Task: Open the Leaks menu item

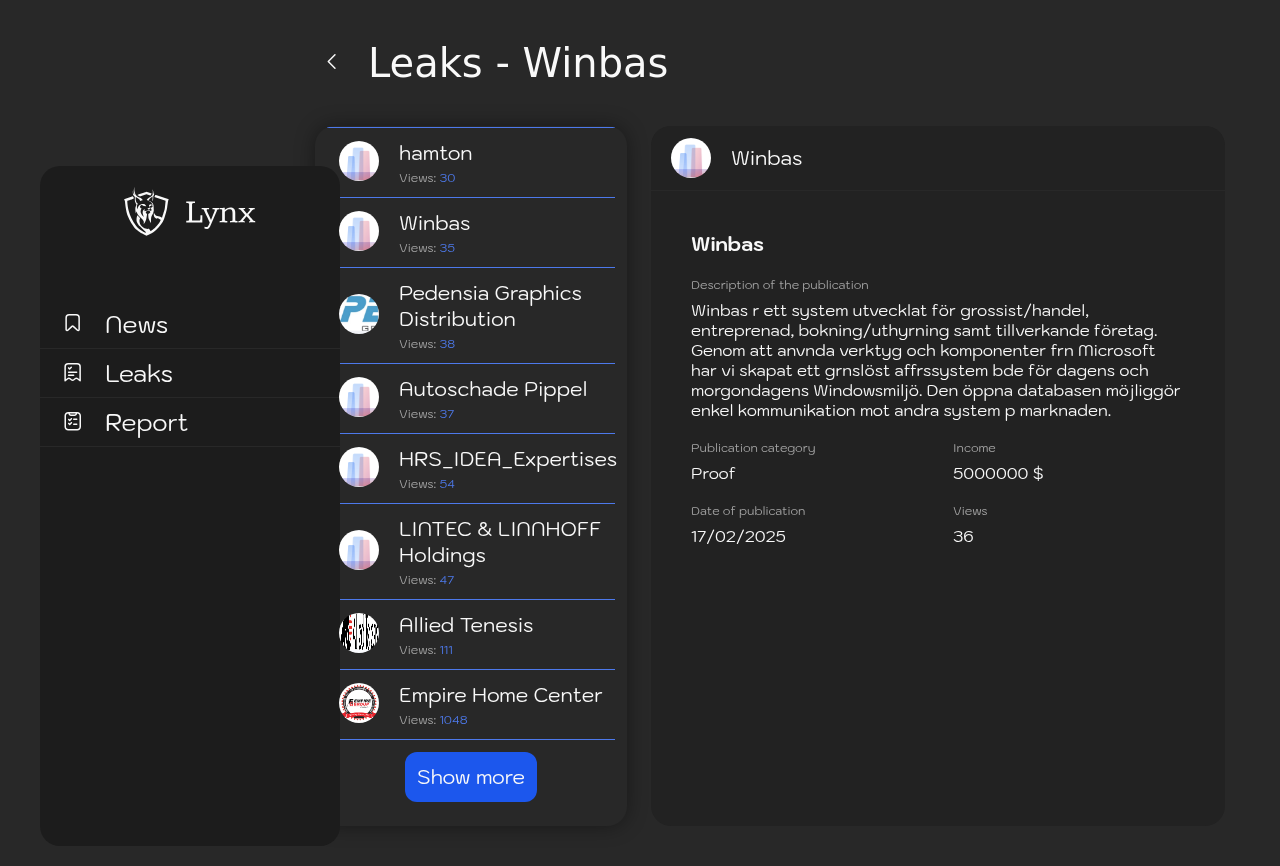Action: [x=190, y=373]
